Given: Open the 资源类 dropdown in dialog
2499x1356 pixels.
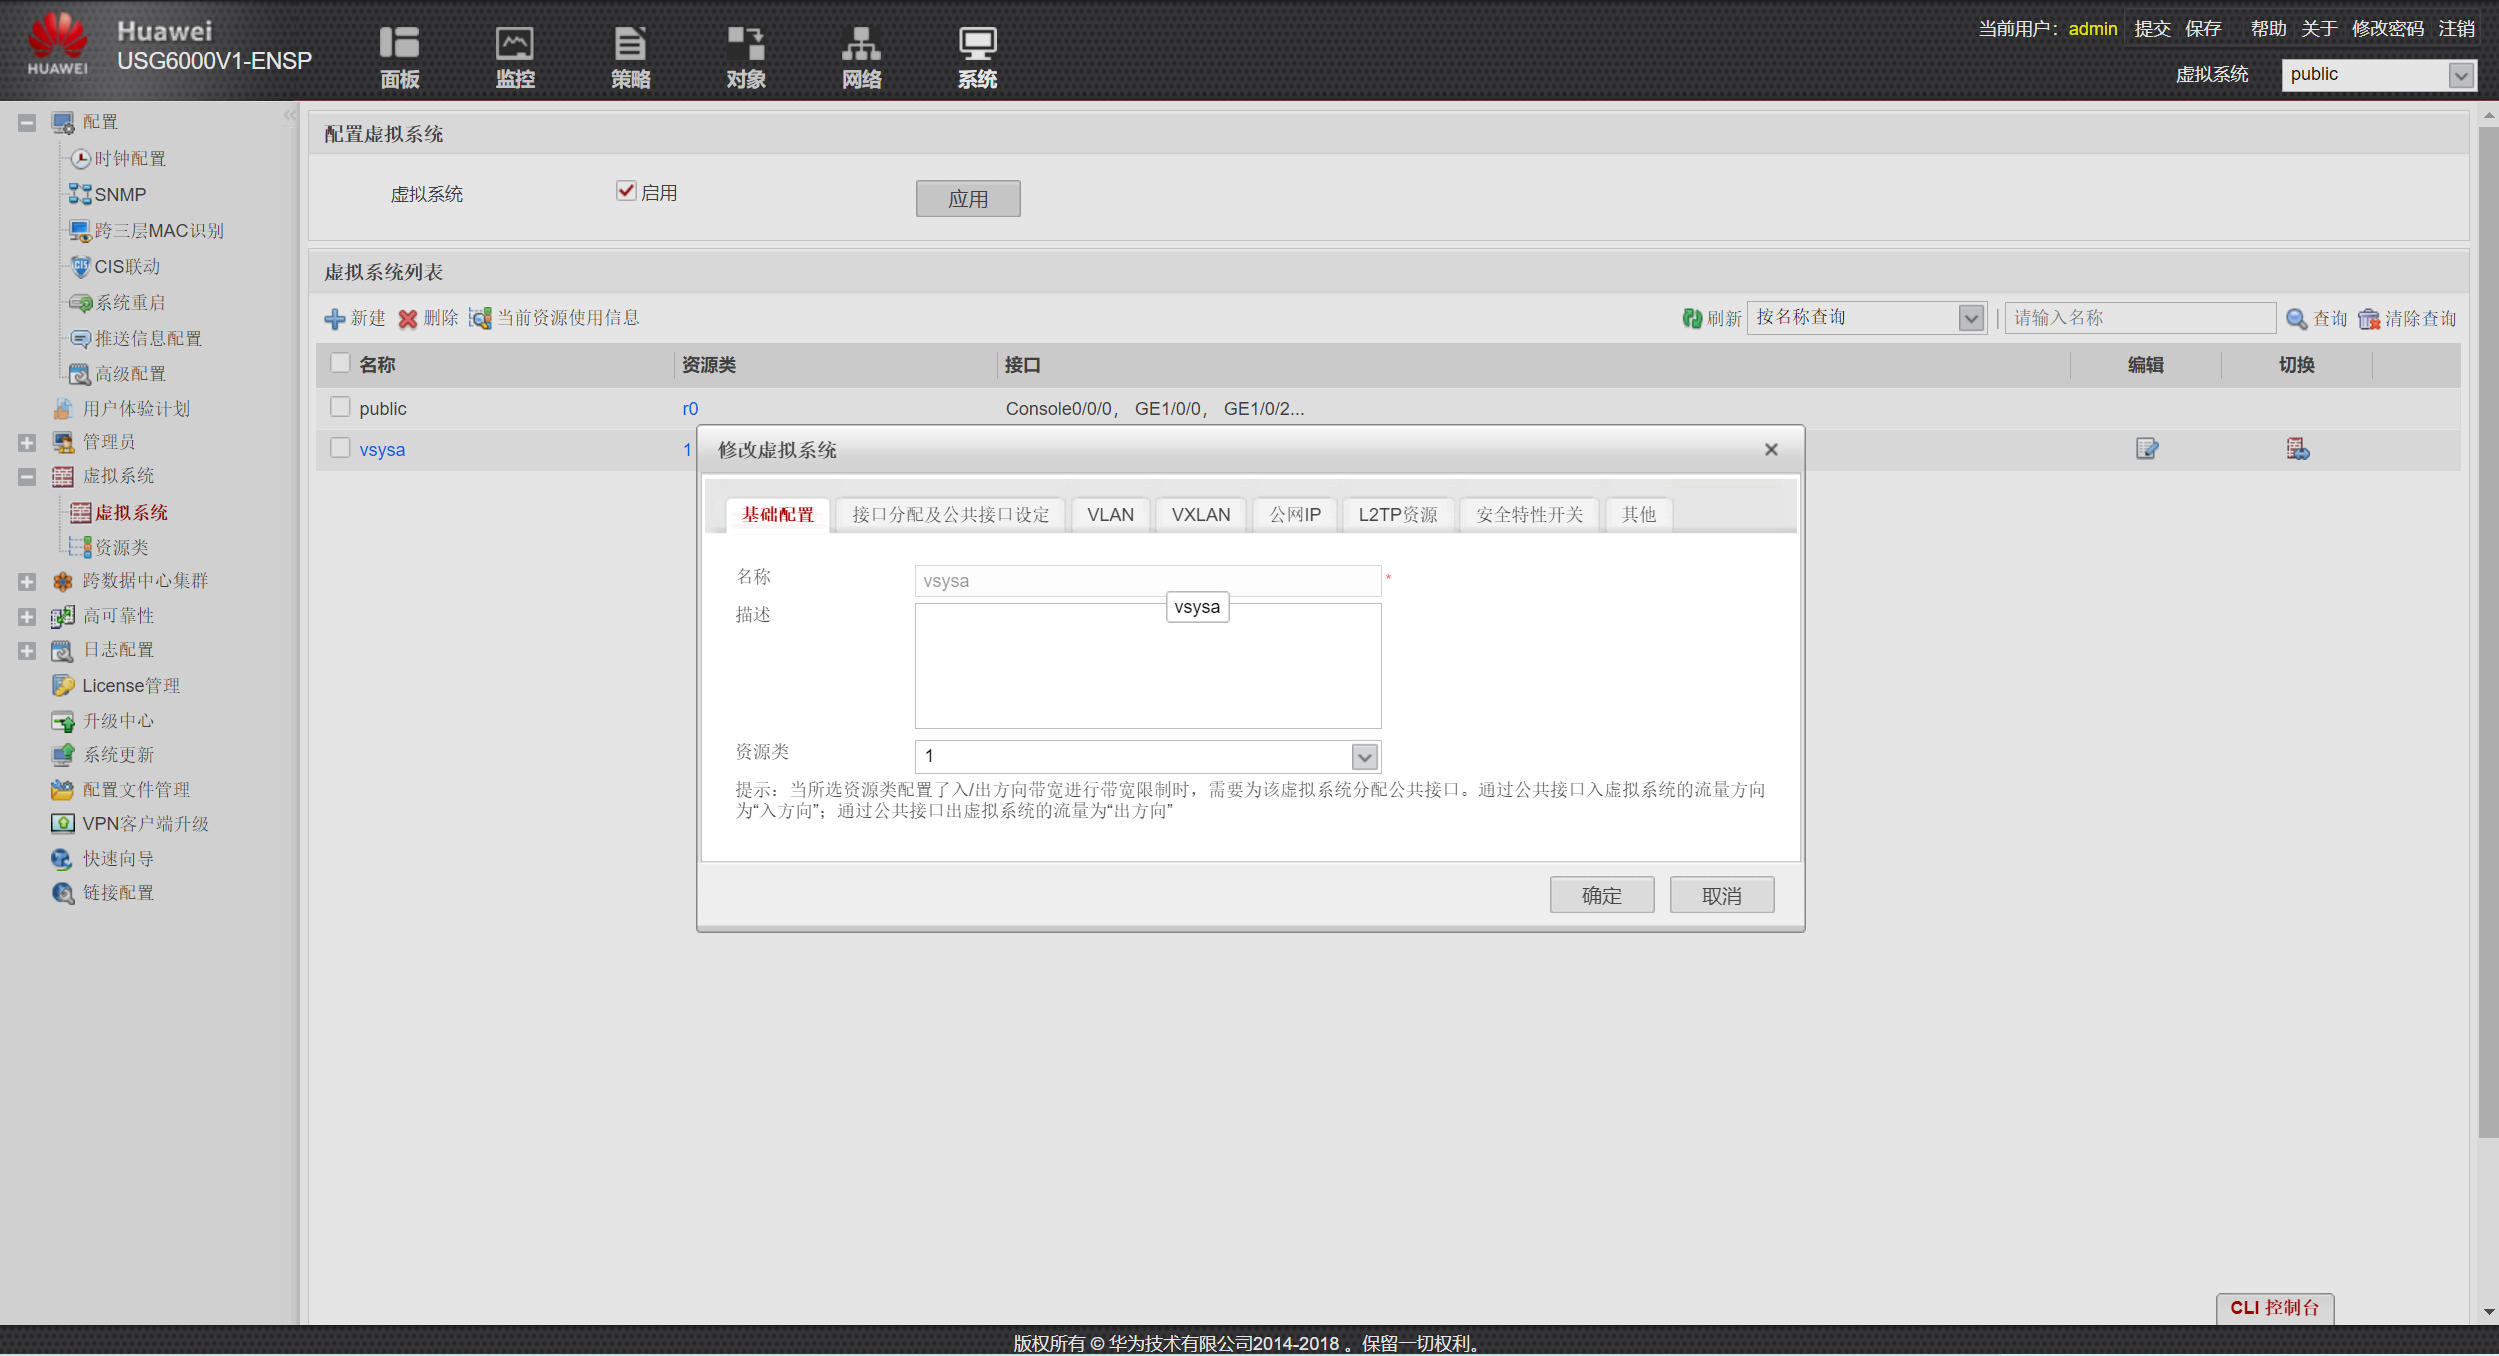Looking at the screenshot, I should [x=1364, y=757].
